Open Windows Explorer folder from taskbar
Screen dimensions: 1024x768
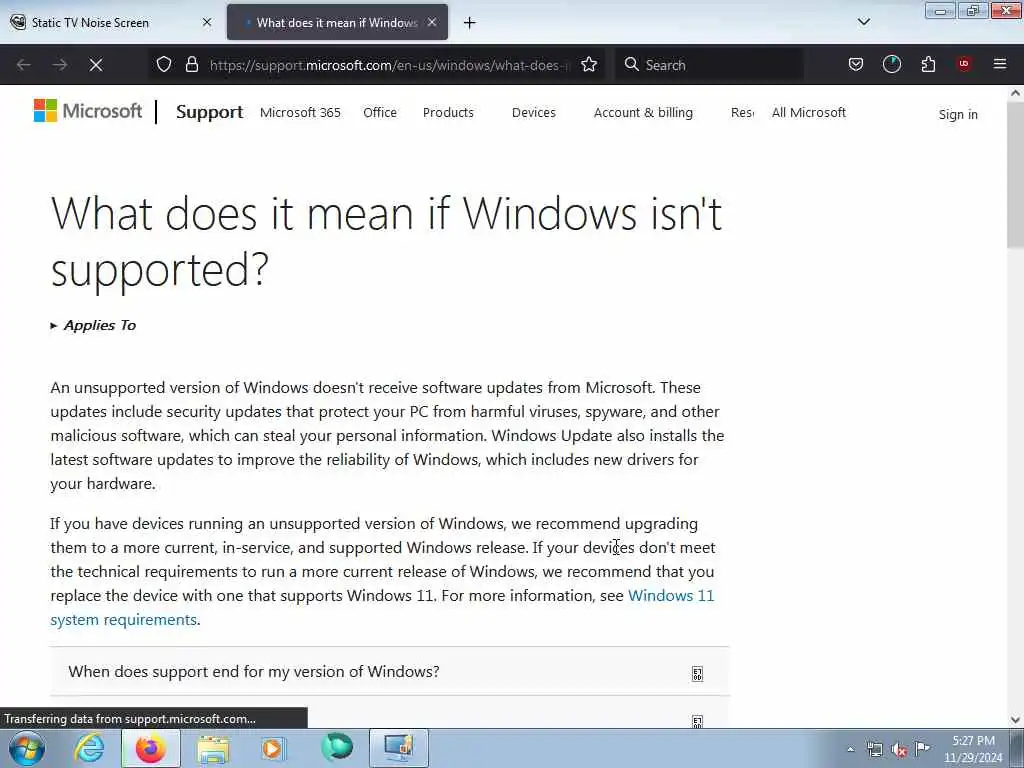tap(213, 749)
